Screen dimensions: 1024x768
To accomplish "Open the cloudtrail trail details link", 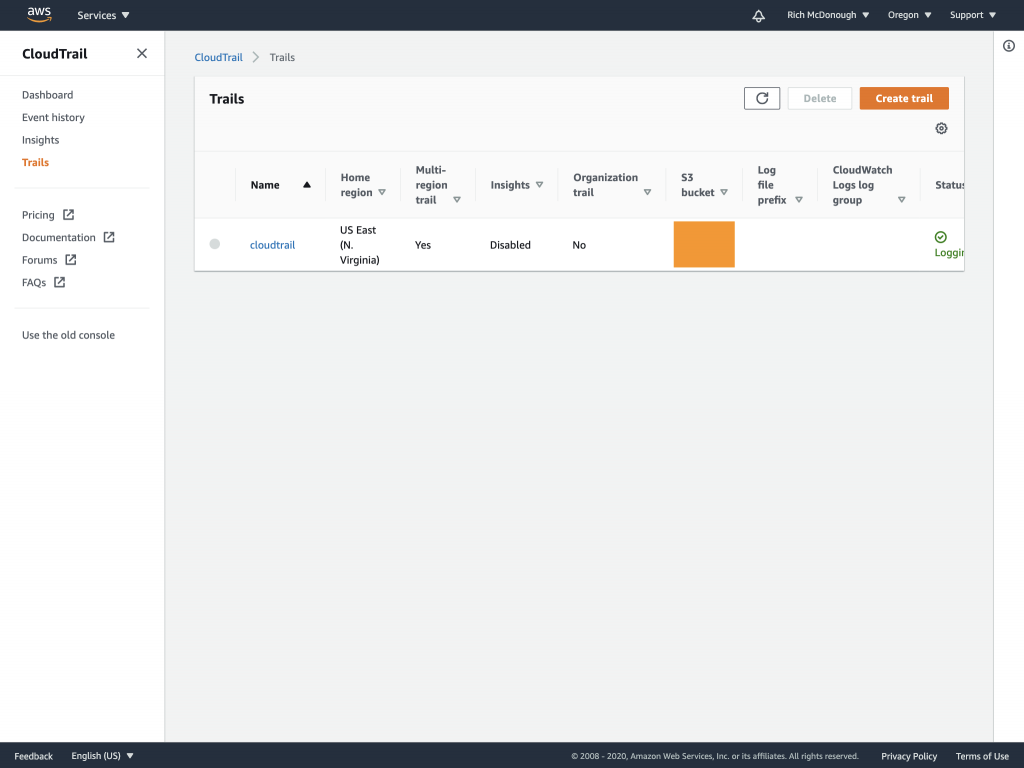I will tap(272, 244).
